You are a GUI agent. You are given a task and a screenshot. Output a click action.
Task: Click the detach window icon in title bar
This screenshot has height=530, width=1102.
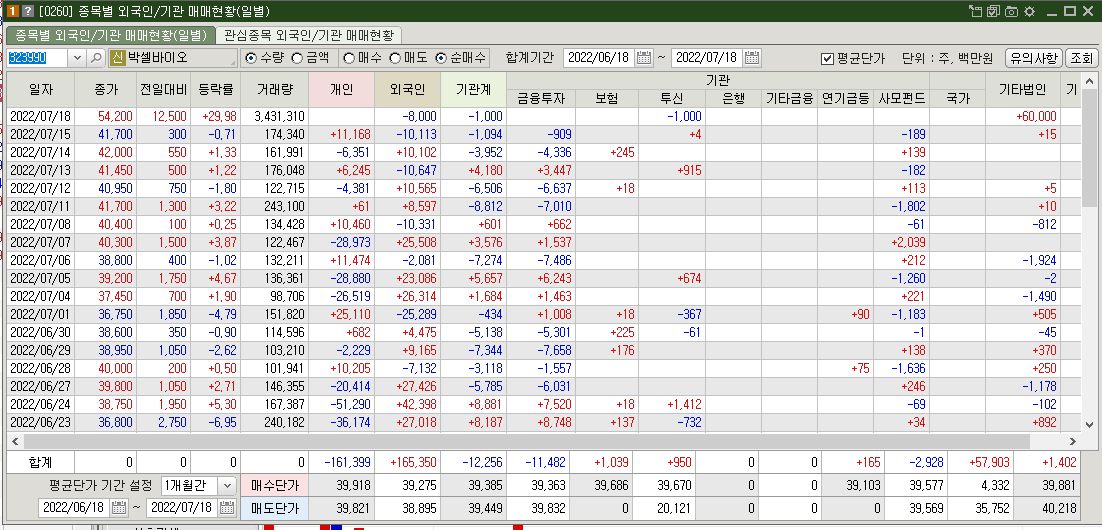[x=975, y=11]
